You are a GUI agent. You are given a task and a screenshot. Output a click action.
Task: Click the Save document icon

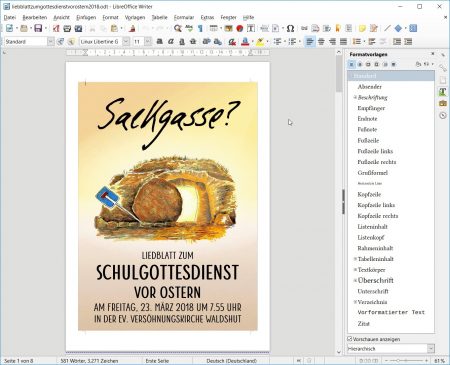pos(38,28)
